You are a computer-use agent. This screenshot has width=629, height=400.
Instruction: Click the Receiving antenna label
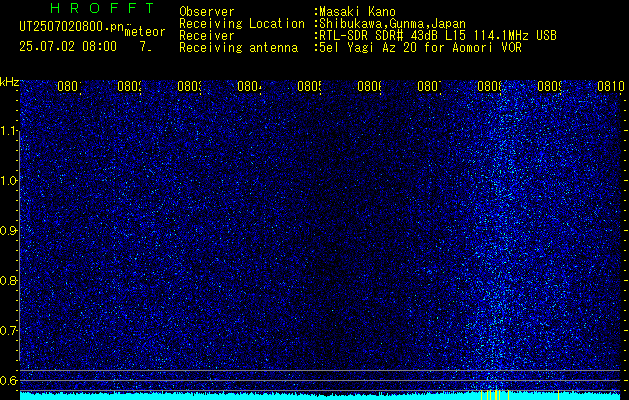click(238, 48)
